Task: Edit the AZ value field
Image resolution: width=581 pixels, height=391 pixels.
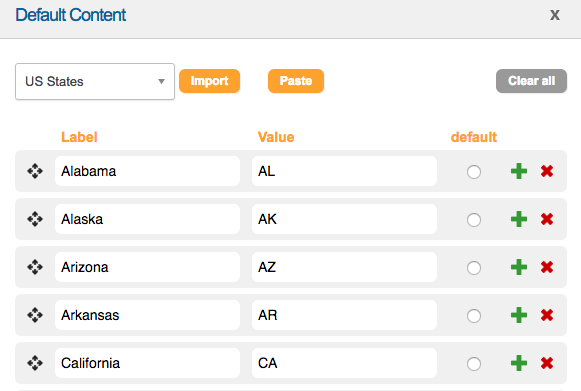Action: pyautogui.click(x=344, y=267)
